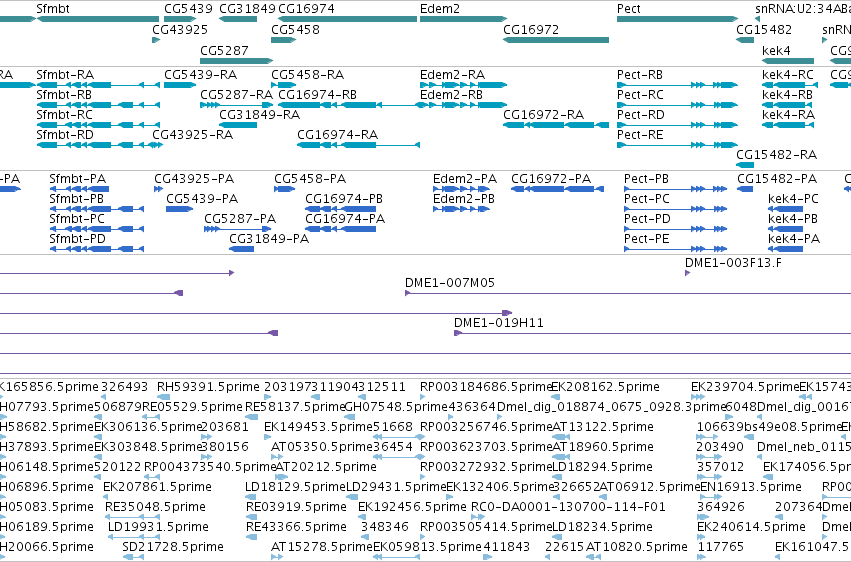The height and width of the screenshot is (562, 851).
Task: Select the Sfmbt-RB transcript label
Action: [x=64, y=94]
